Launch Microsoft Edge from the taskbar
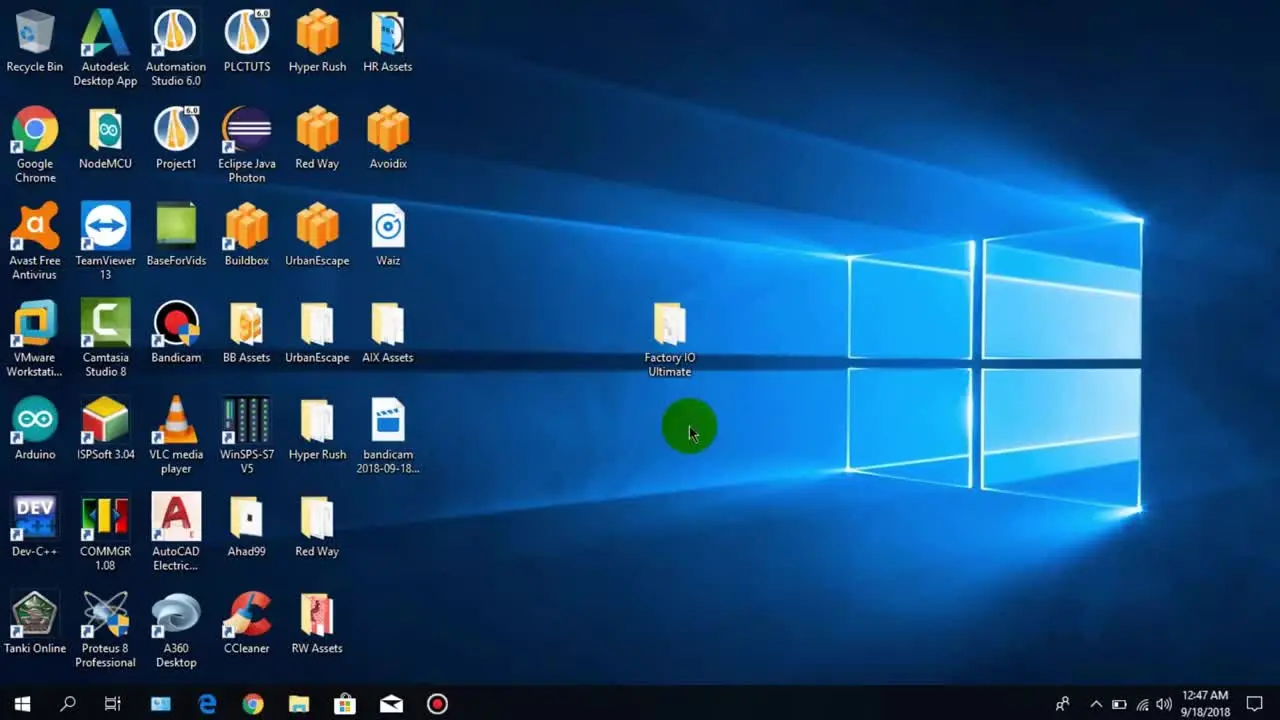Screen dimensions: 1280x720 click(207, 704)
